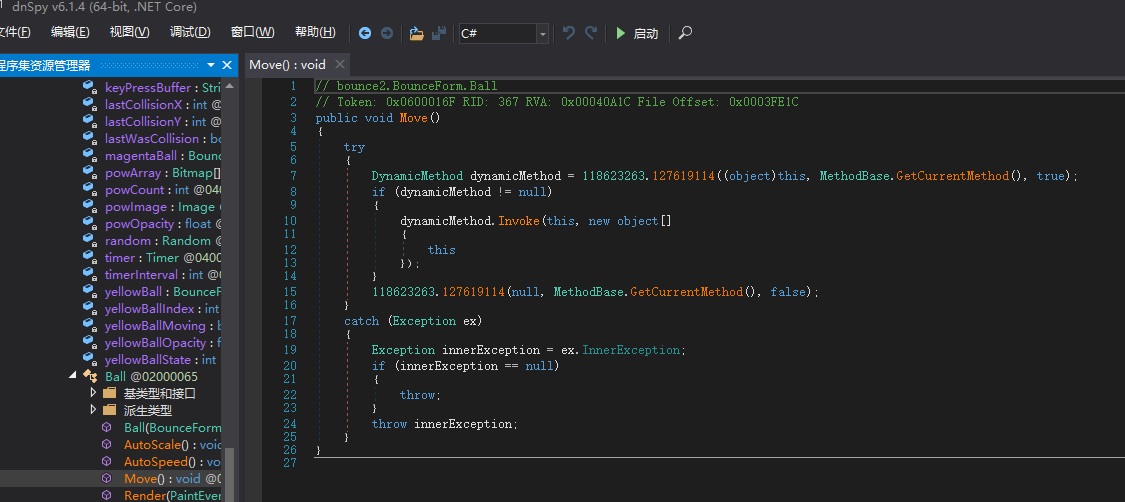Screen dimensions: 1125x502
Task: Click the redo icon in toolbar
Action: pyautogui.click(x=591, y=33)
